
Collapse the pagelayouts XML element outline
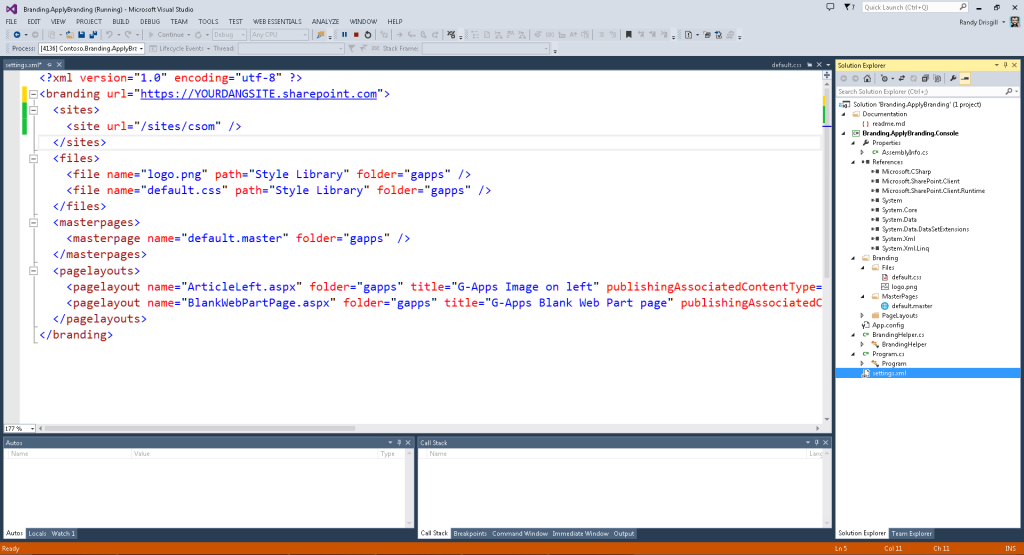point(33,271)
